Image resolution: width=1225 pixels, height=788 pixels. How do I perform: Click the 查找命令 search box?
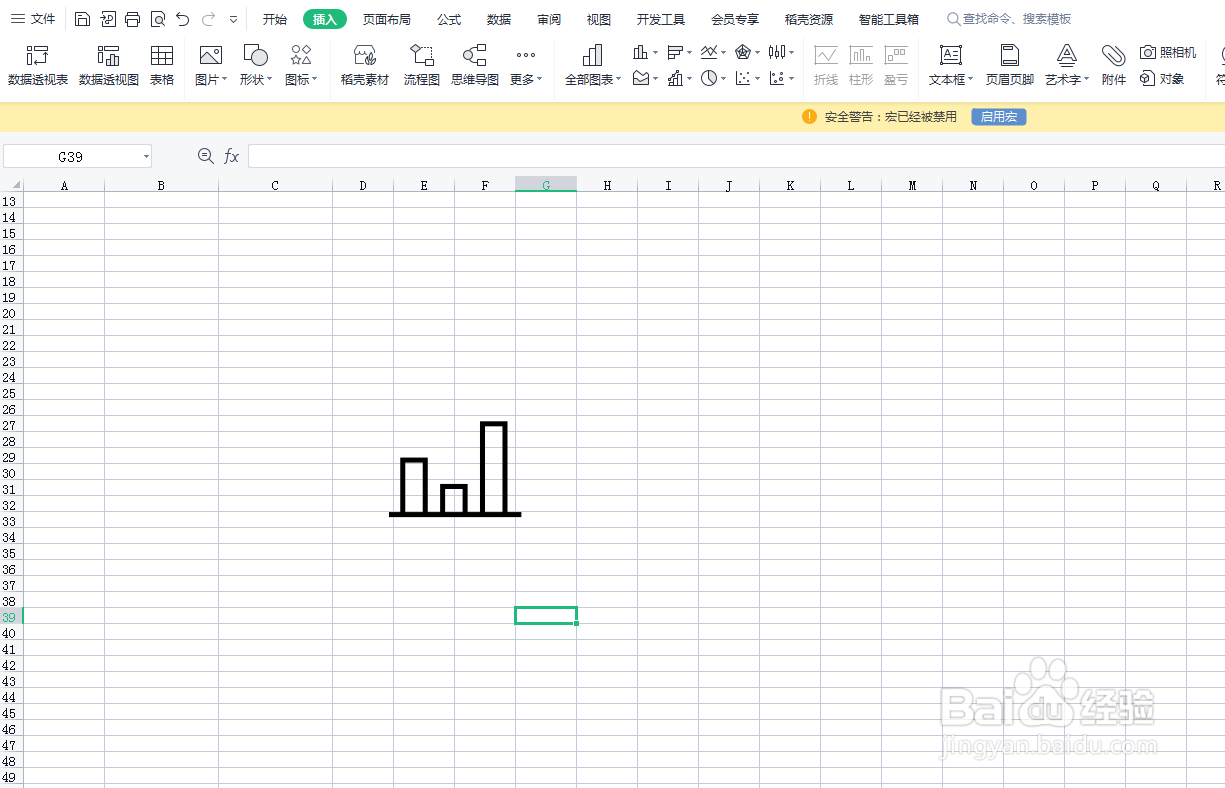pos(1010,19)
